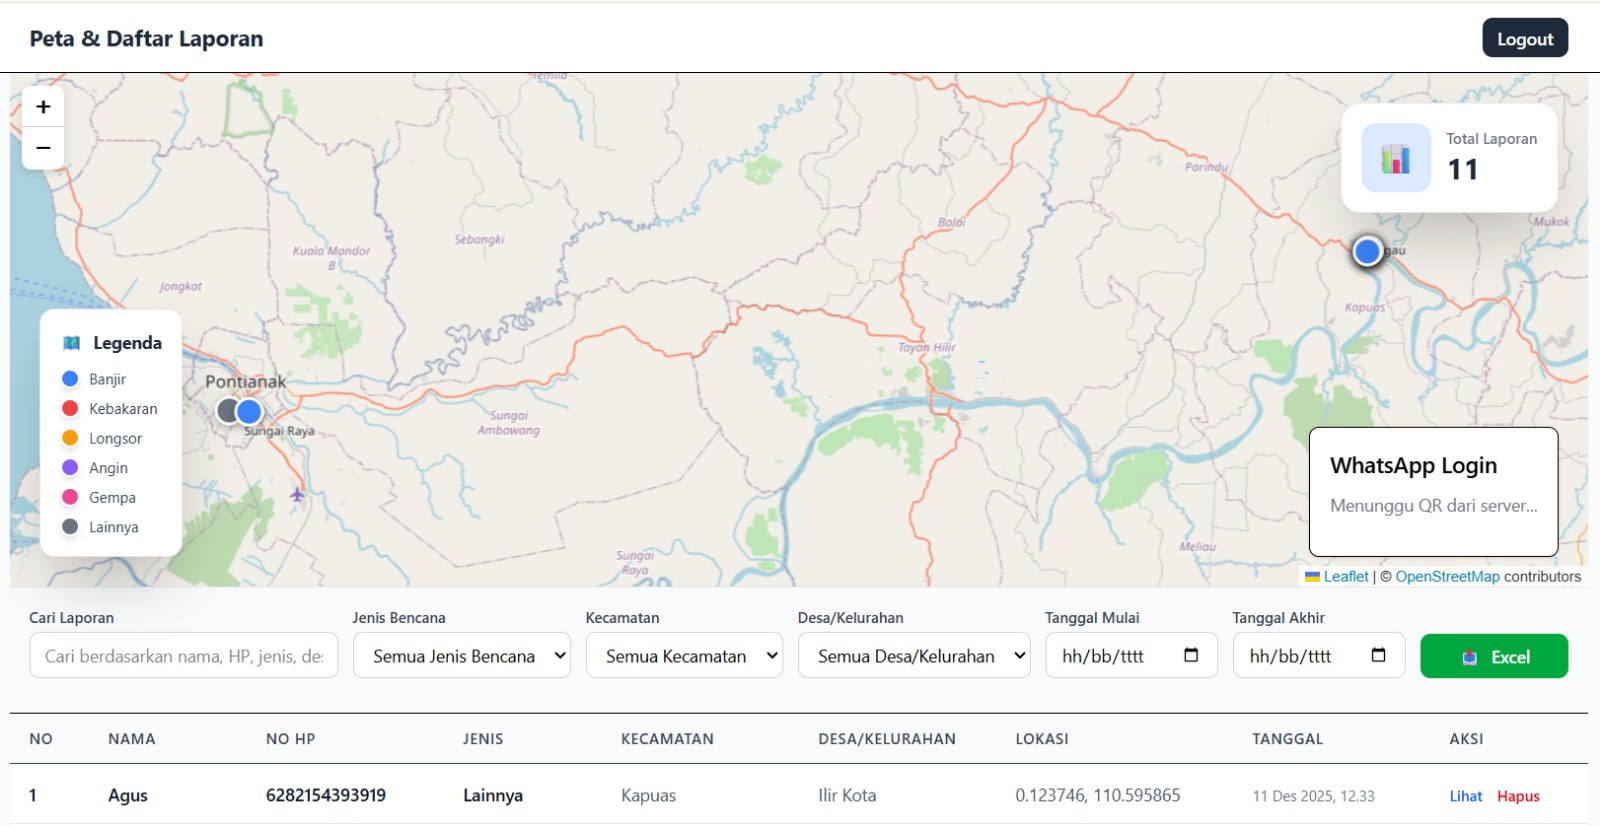Click the Total Laporan chart icon

pos(1395,158)
